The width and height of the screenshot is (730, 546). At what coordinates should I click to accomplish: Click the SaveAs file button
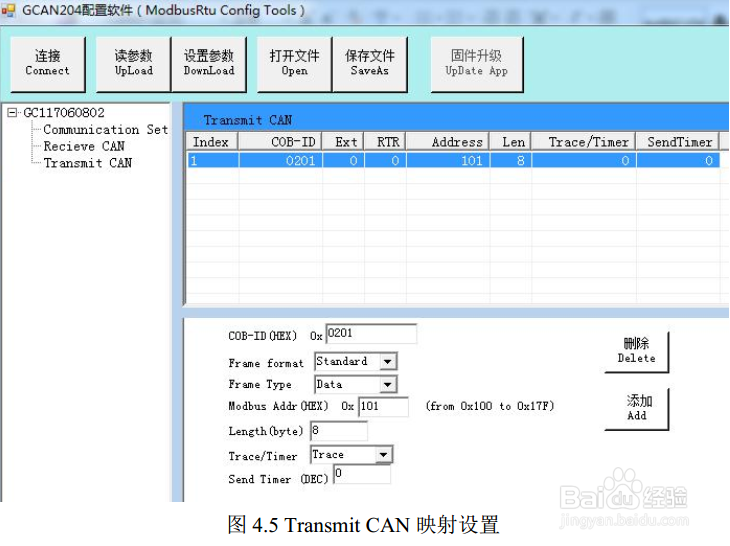click(x=370, y=64)
